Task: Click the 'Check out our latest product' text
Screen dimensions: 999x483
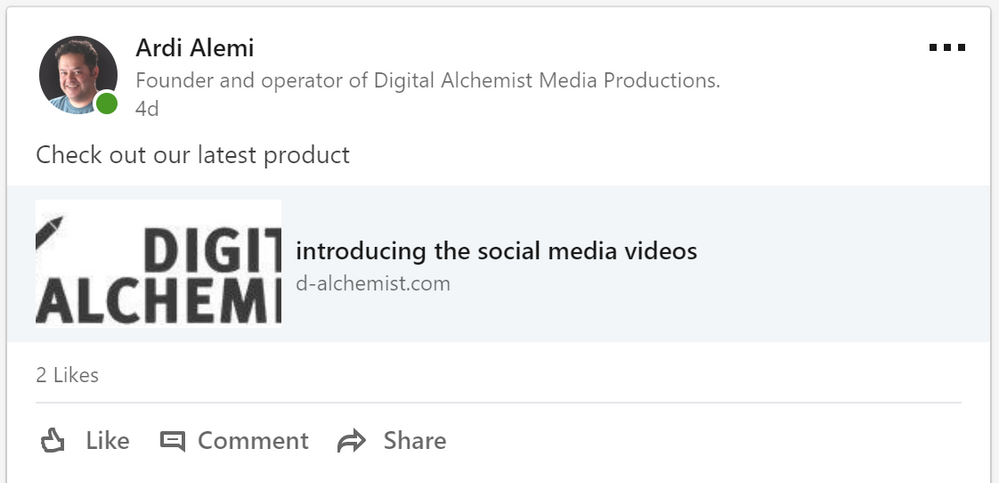Action: pyautogui.click(x=193, y=155)
